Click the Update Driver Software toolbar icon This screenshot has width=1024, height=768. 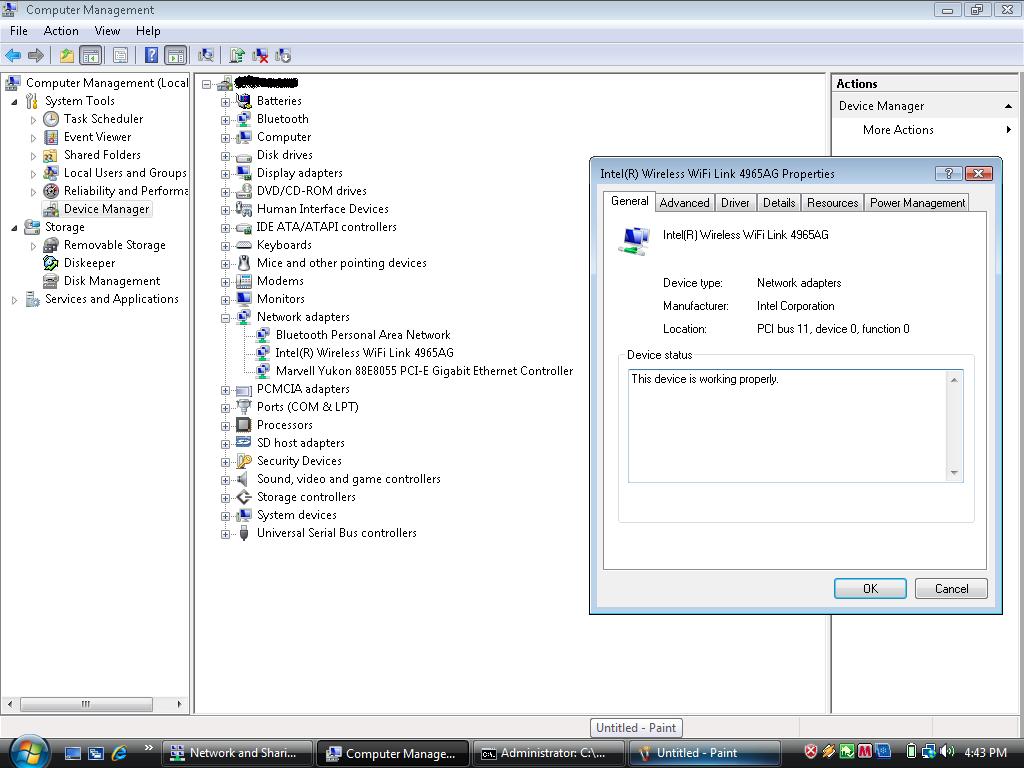click(x=237, y=56)
